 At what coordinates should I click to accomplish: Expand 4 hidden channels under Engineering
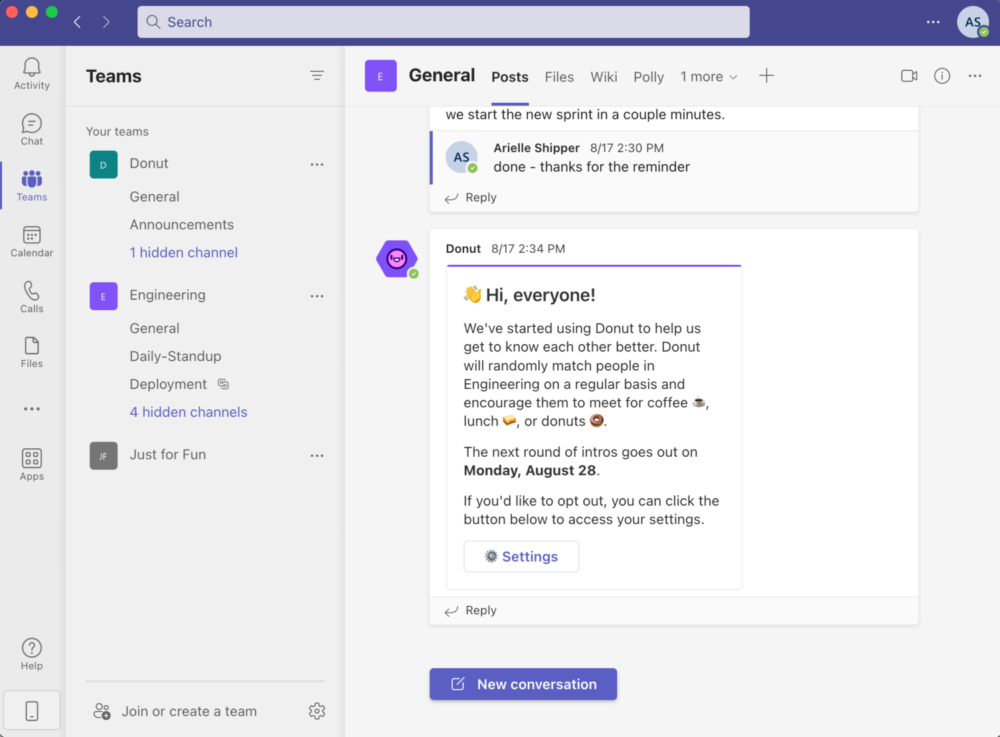[x=188, y=412]
